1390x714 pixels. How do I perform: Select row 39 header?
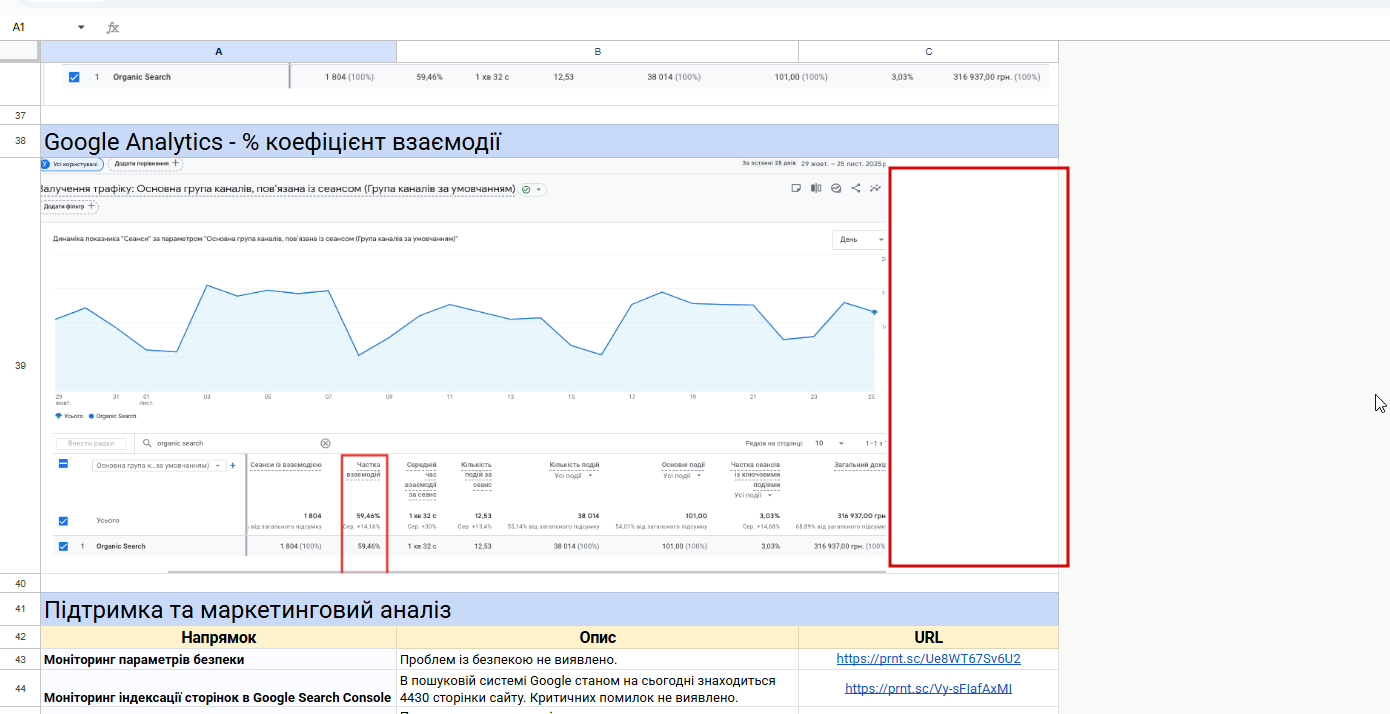20,366
